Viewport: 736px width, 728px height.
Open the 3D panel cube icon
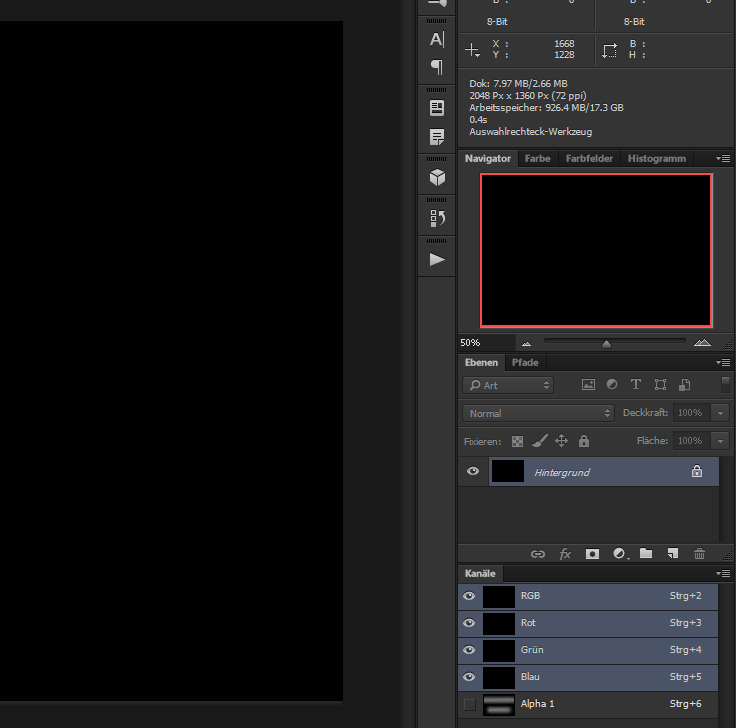tap(437, 177)
